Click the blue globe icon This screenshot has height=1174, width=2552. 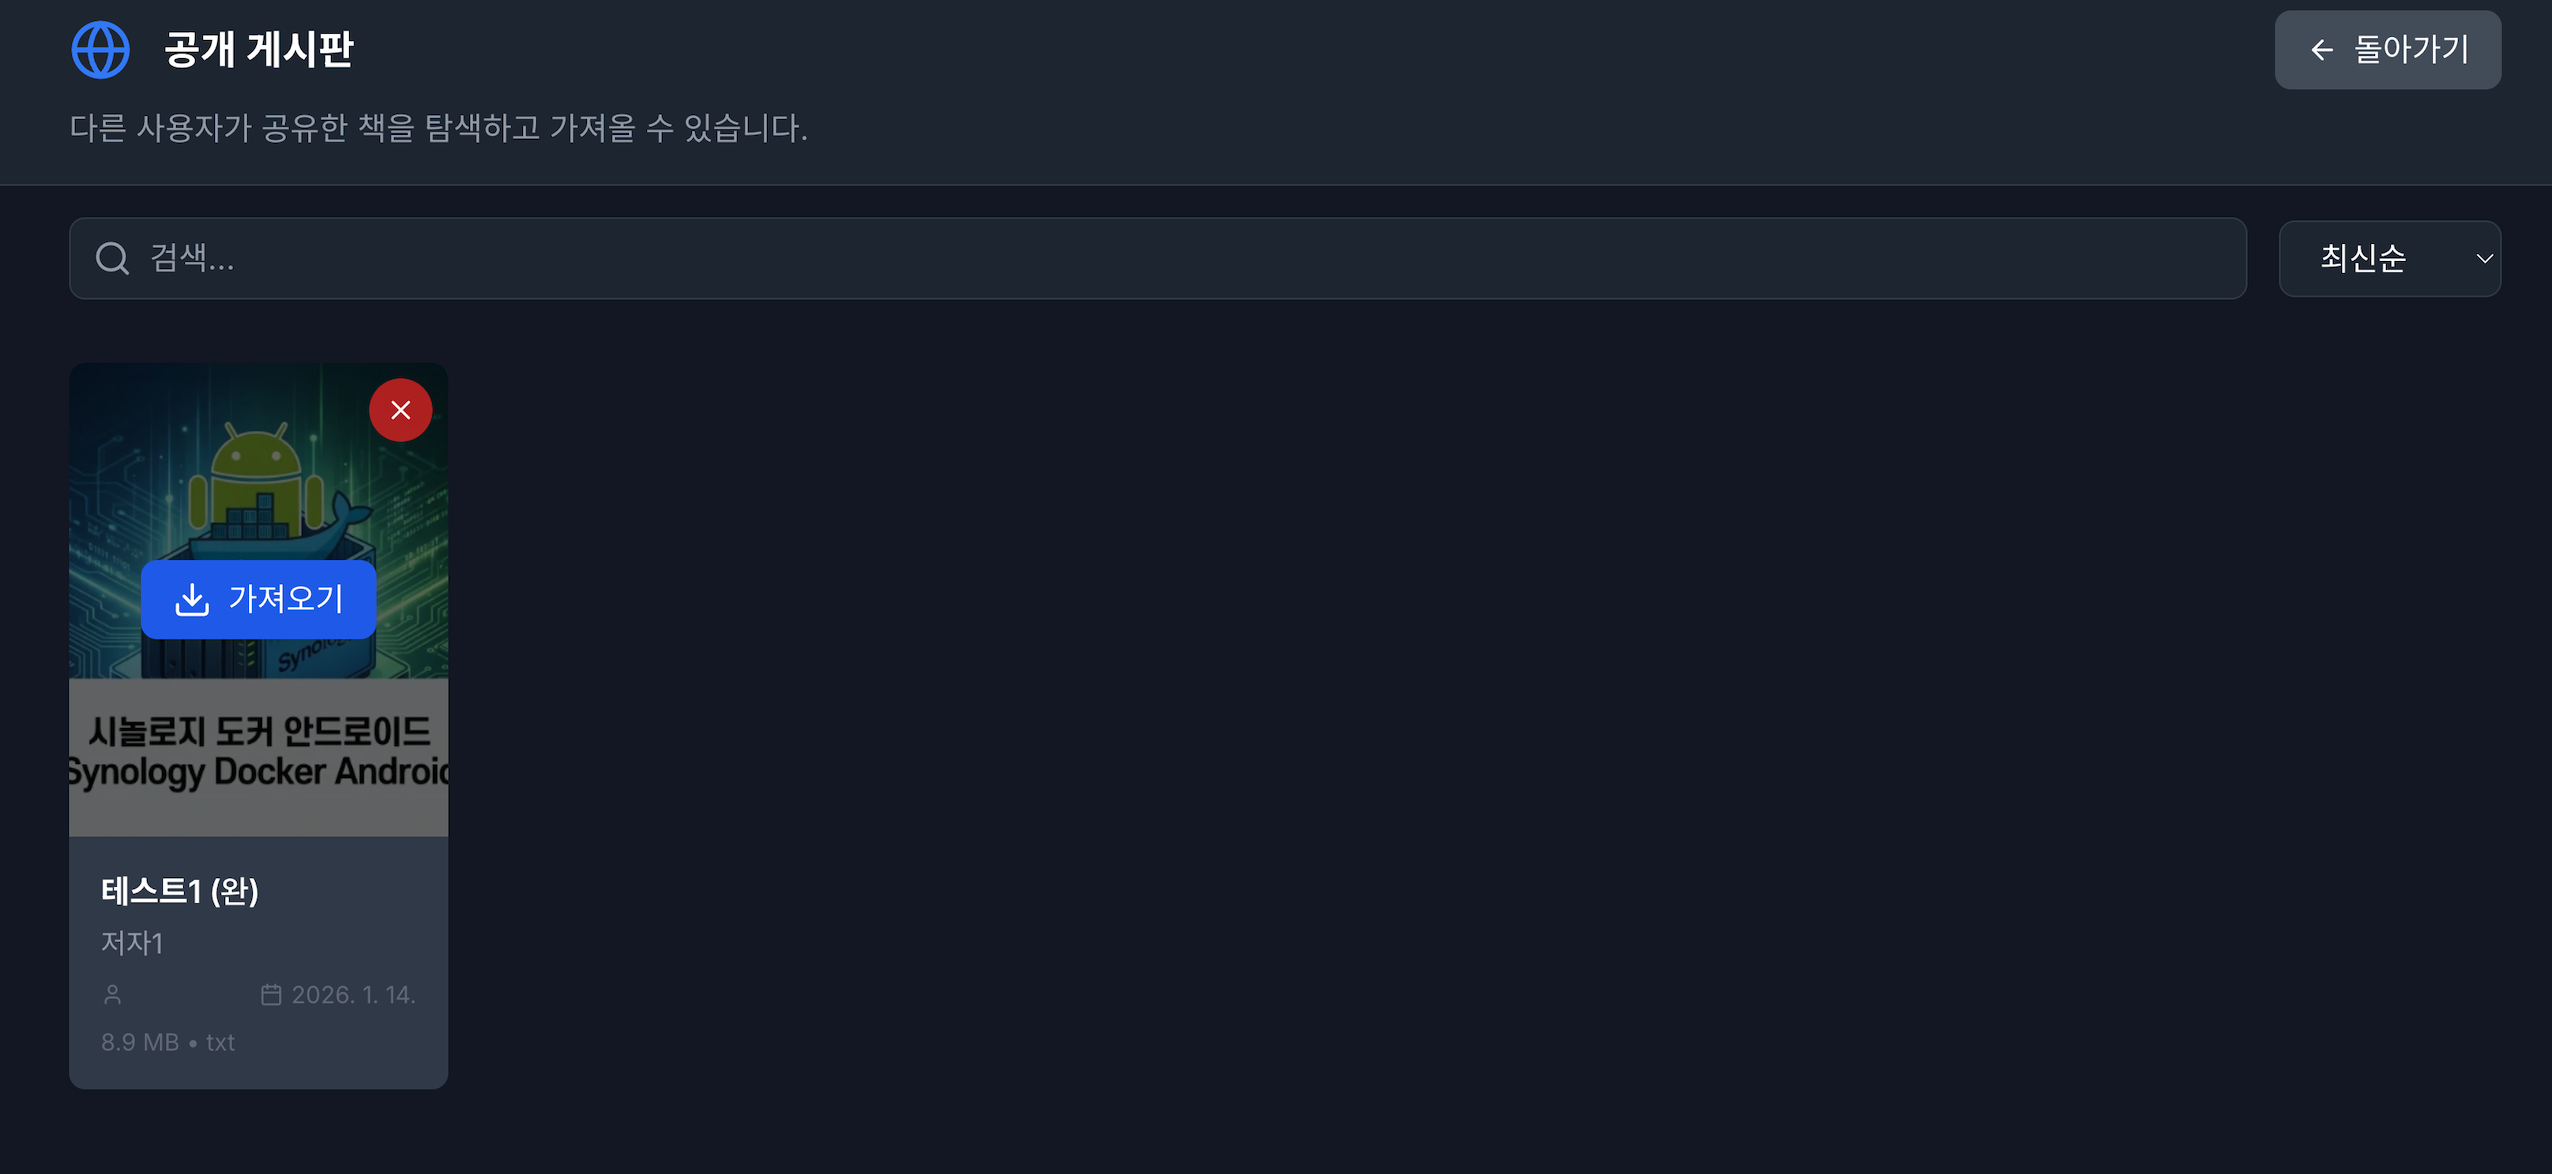pyautogui.click(x=101, y=50)
